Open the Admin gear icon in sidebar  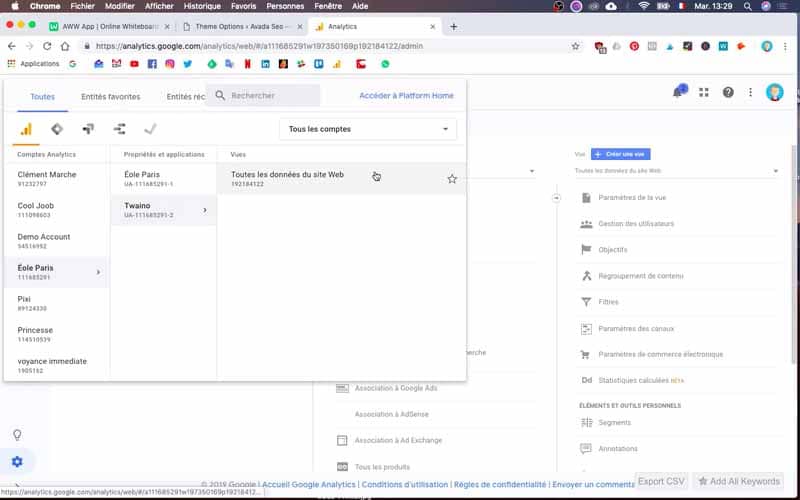17,462
